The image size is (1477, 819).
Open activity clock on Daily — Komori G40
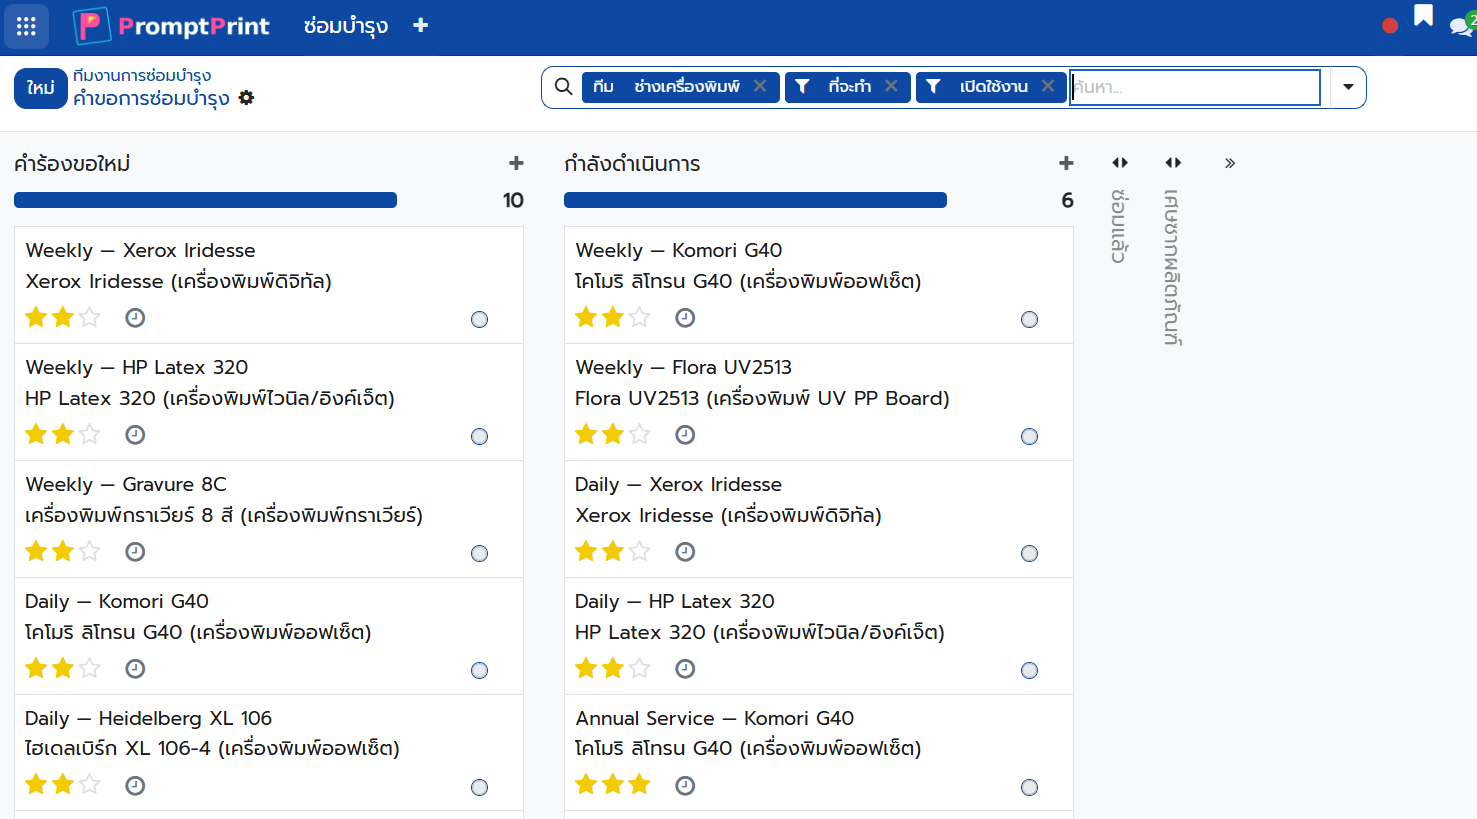point(135,669)
